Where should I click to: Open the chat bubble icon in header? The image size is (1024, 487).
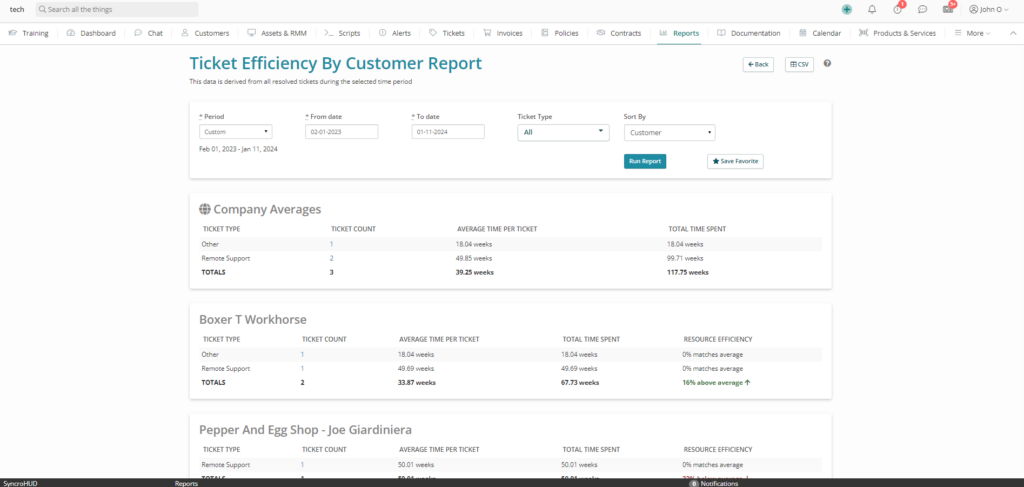922,9
